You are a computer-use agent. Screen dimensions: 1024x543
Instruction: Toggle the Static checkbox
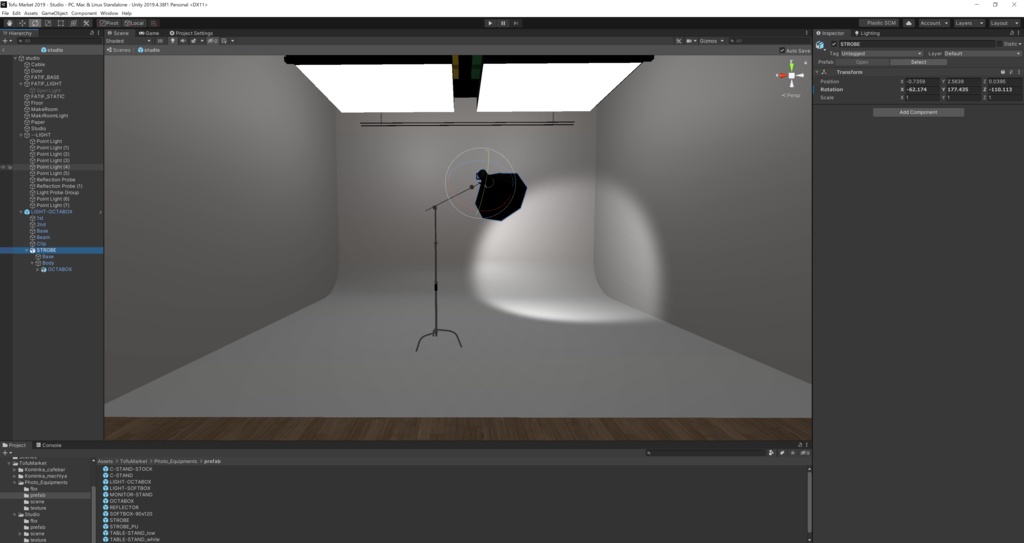click(999, 44)
